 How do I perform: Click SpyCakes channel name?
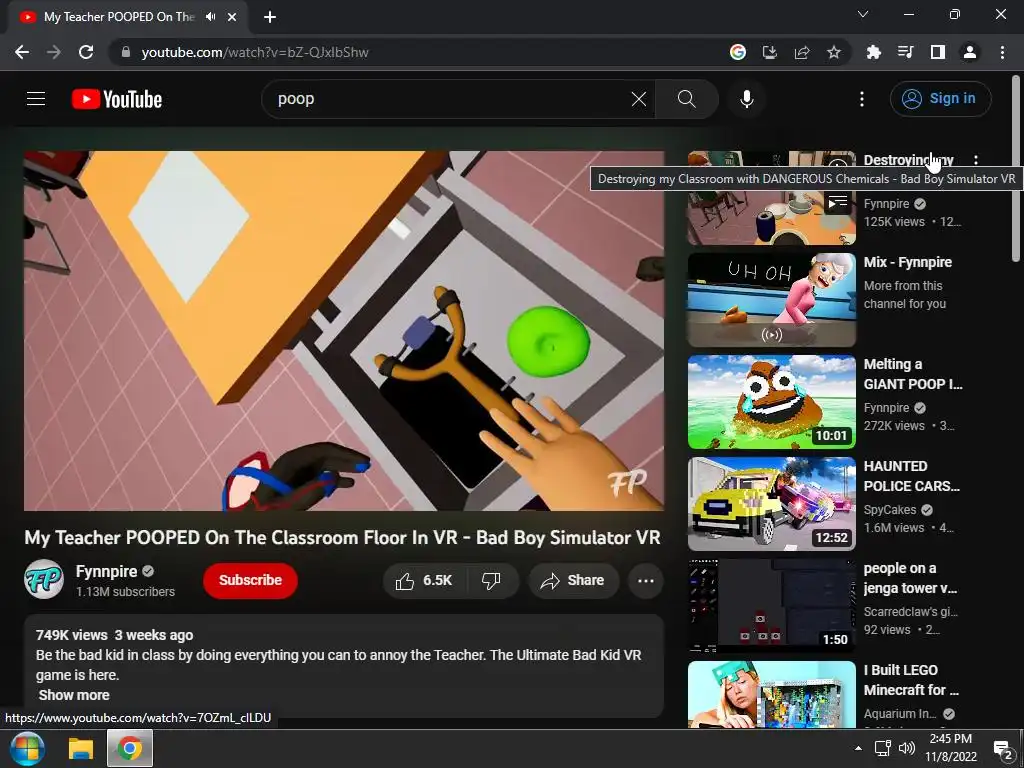point(889,509)
